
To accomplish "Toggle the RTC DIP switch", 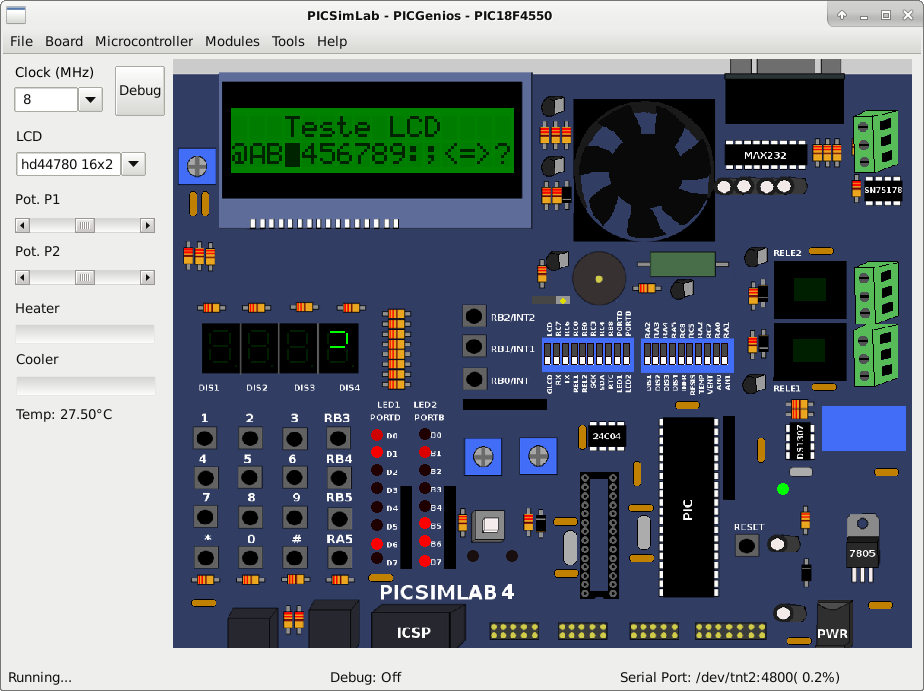I will [x=609, y=354].
